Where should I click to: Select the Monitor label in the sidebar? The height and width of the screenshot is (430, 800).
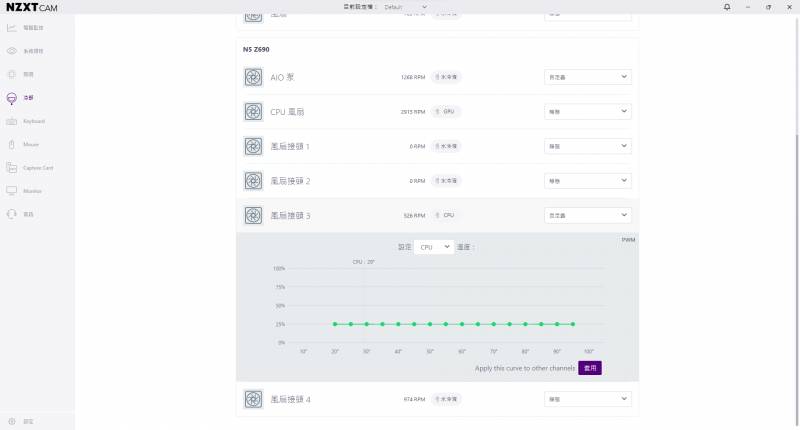point(32,191)
